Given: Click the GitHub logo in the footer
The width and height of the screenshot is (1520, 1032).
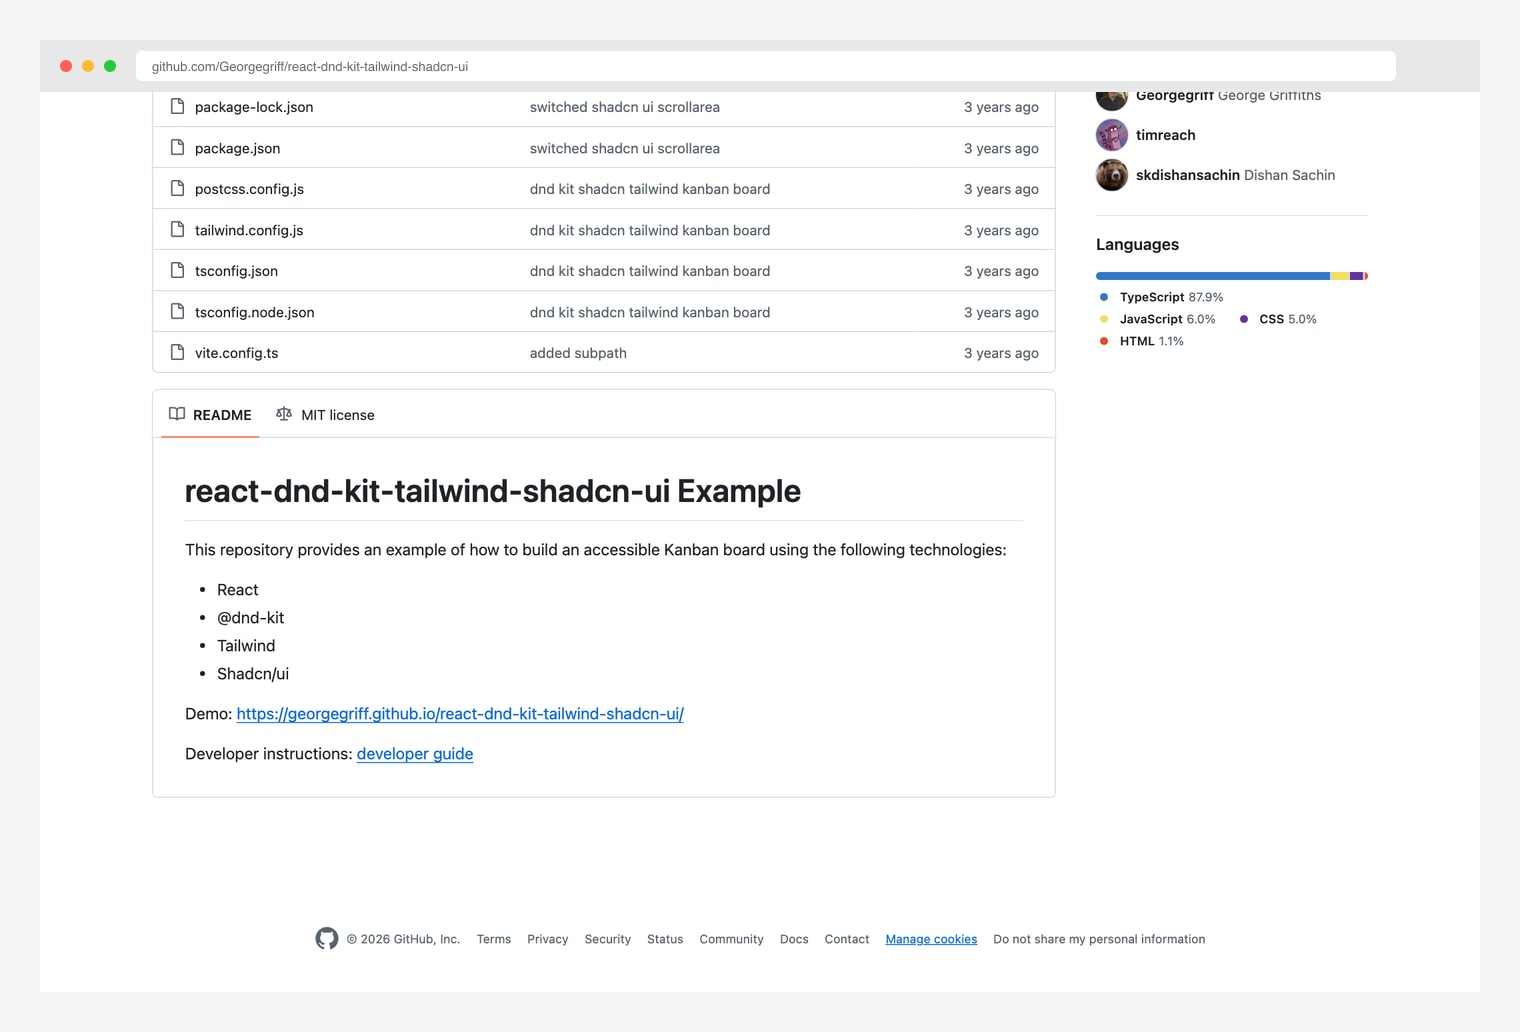Looking at the screenshot, I should (327, 938).
